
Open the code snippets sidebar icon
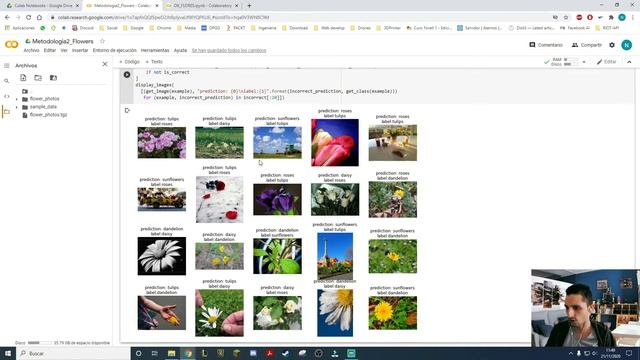click(7, 96)
